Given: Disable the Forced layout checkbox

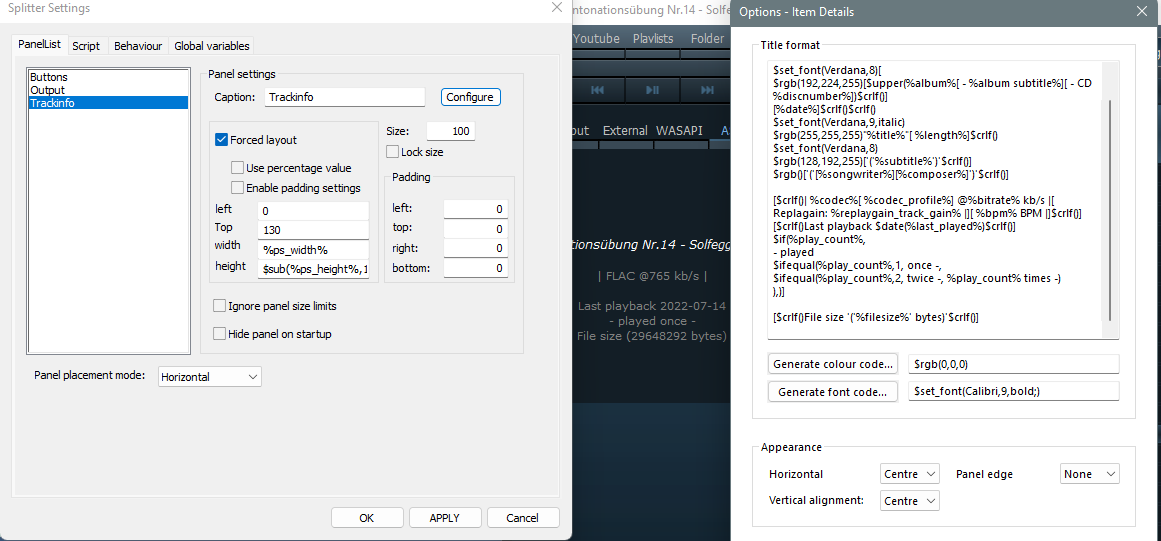Looking at the screenshot, I should [x=222, y=140].
